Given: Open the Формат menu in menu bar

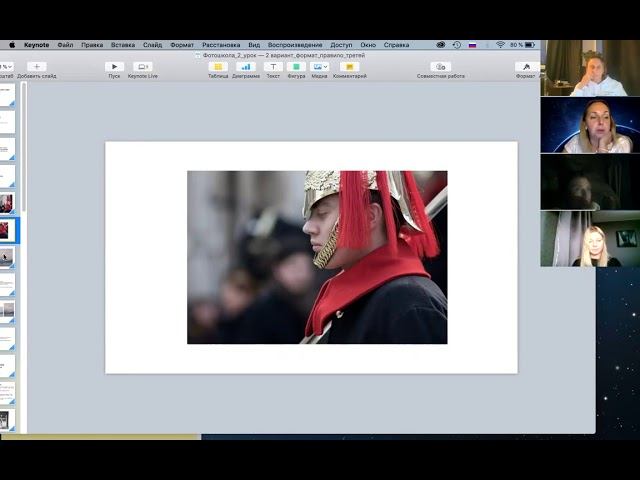Looking at the screenshot, I should pos(182,45).
